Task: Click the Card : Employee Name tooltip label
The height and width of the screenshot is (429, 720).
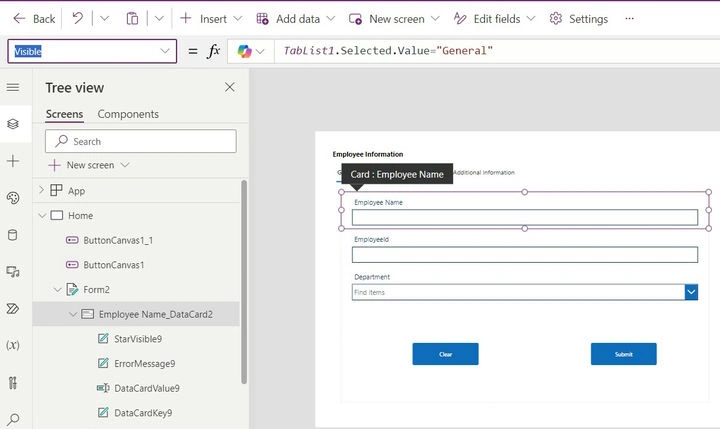Action: tap(397, 174)
